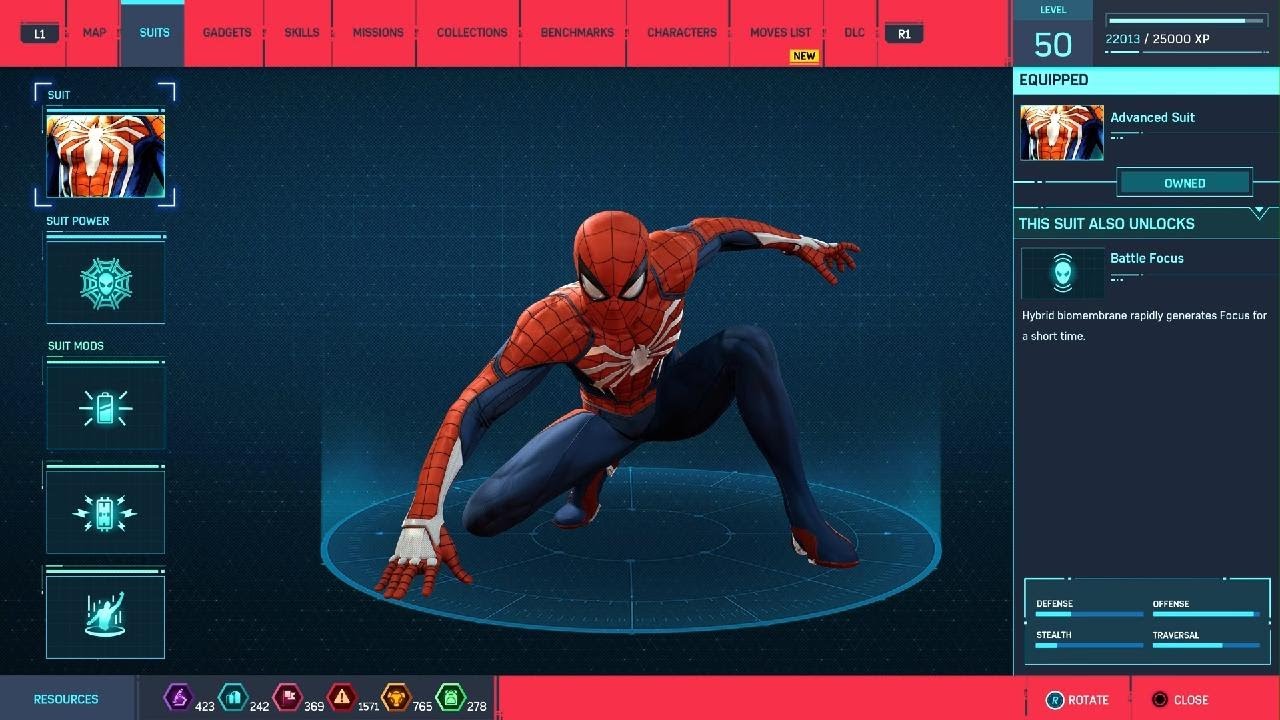Image resolution: width=1280 pixels, height=720 pixels.
Task: Switch to the GADGETS tab
Action: click(x=227, y=33)
